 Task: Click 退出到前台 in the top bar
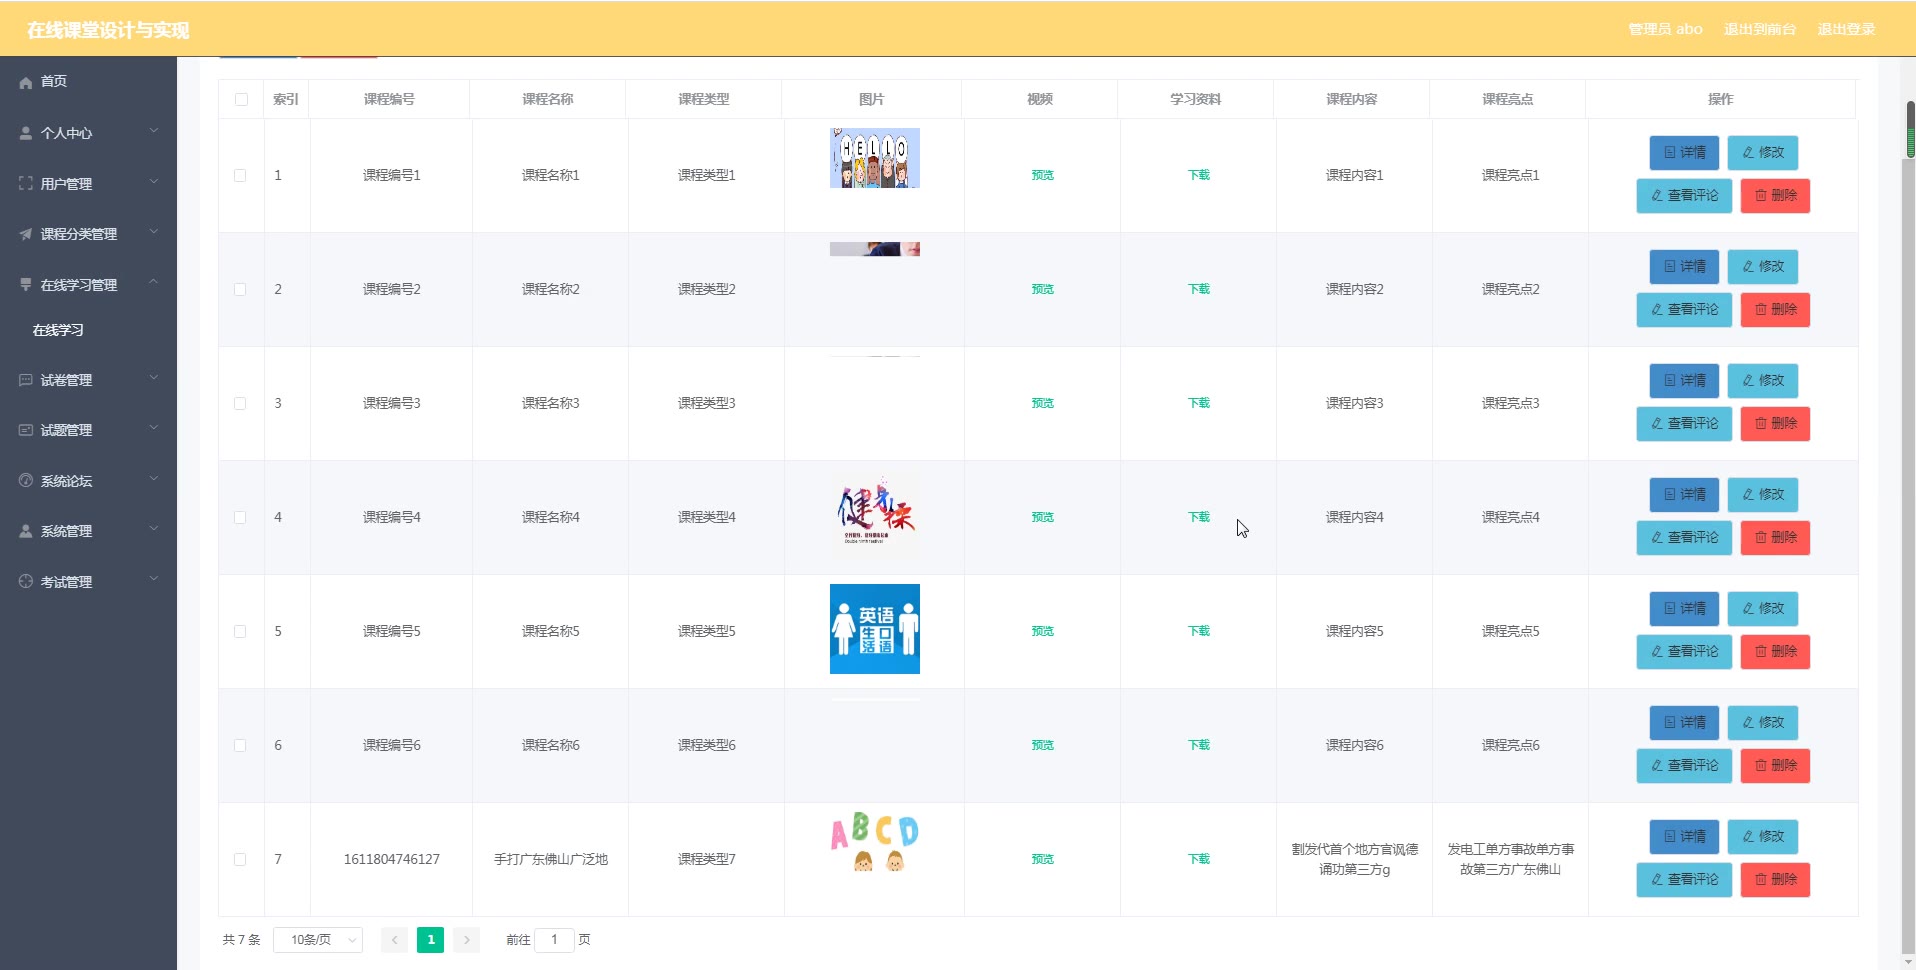(x=1759, y=29)
